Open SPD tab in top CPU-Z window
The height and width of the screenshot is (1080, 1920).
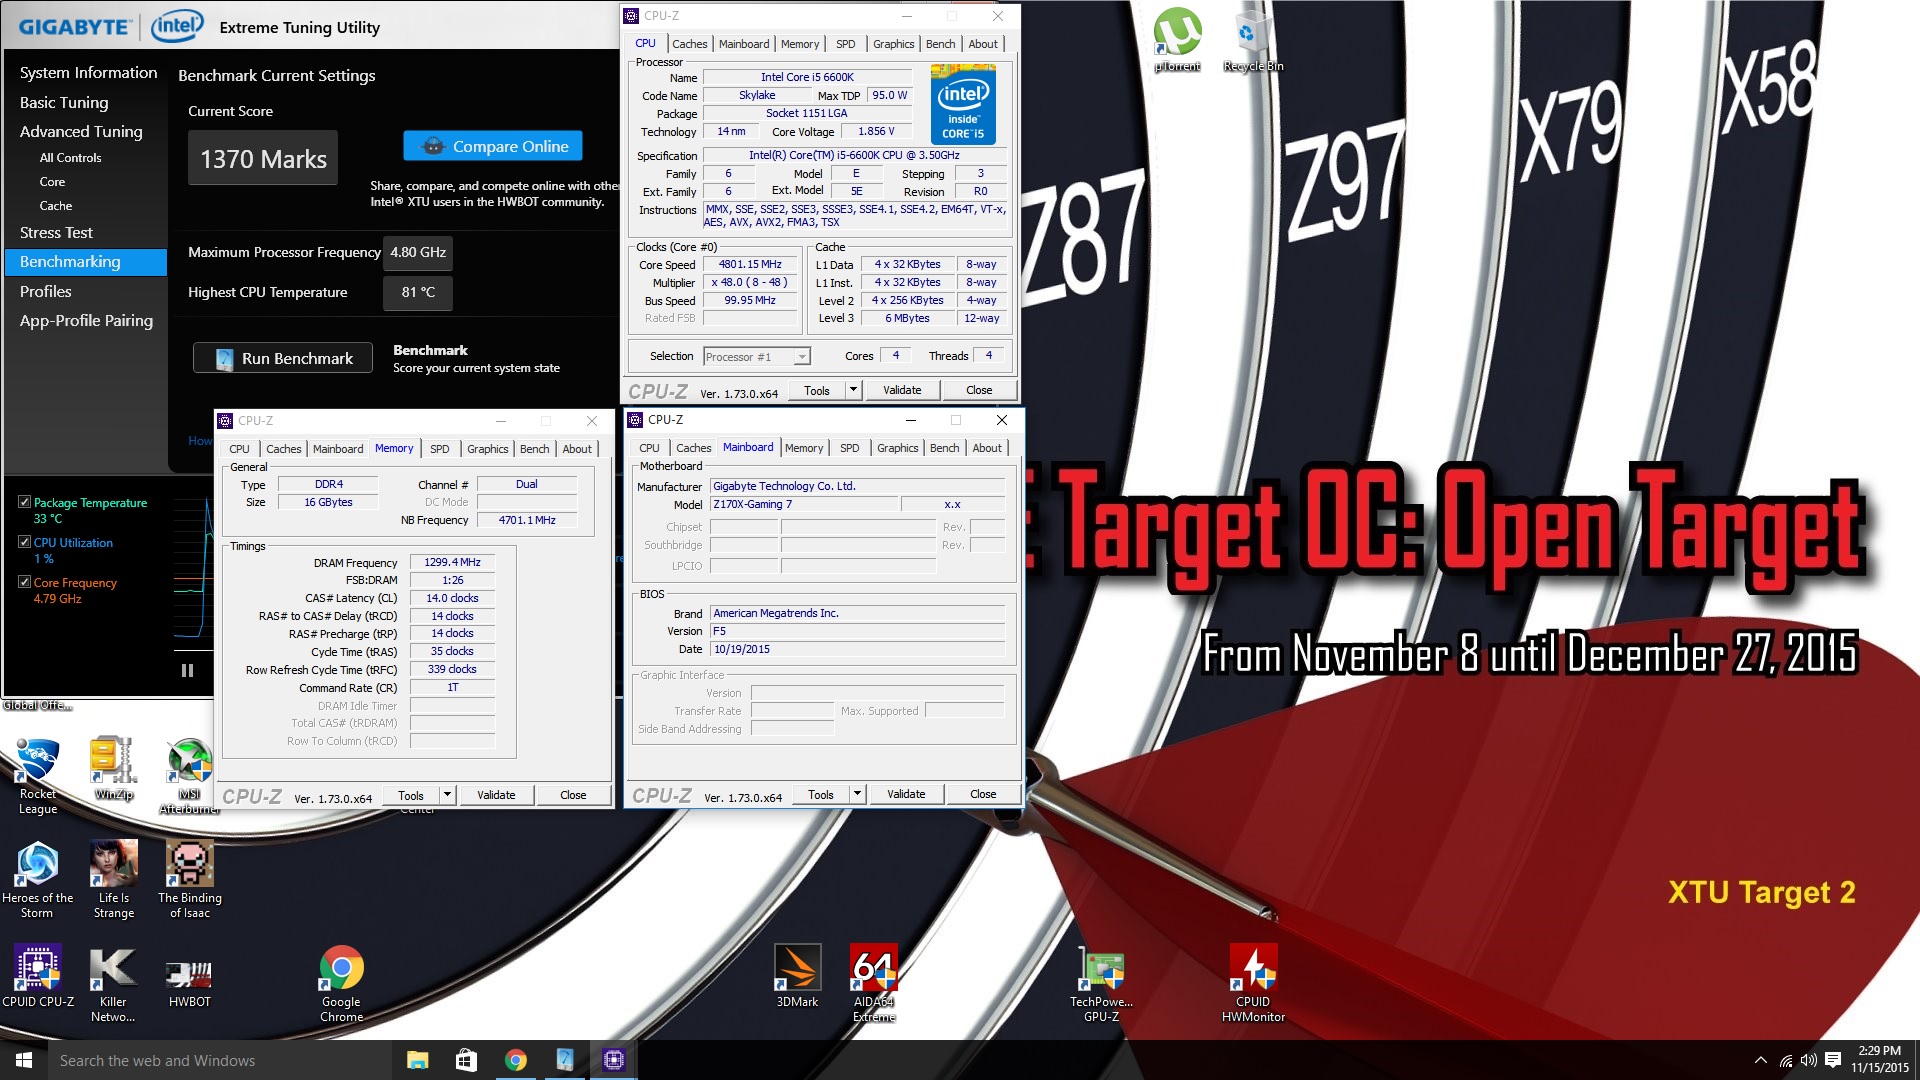[845, 44]
